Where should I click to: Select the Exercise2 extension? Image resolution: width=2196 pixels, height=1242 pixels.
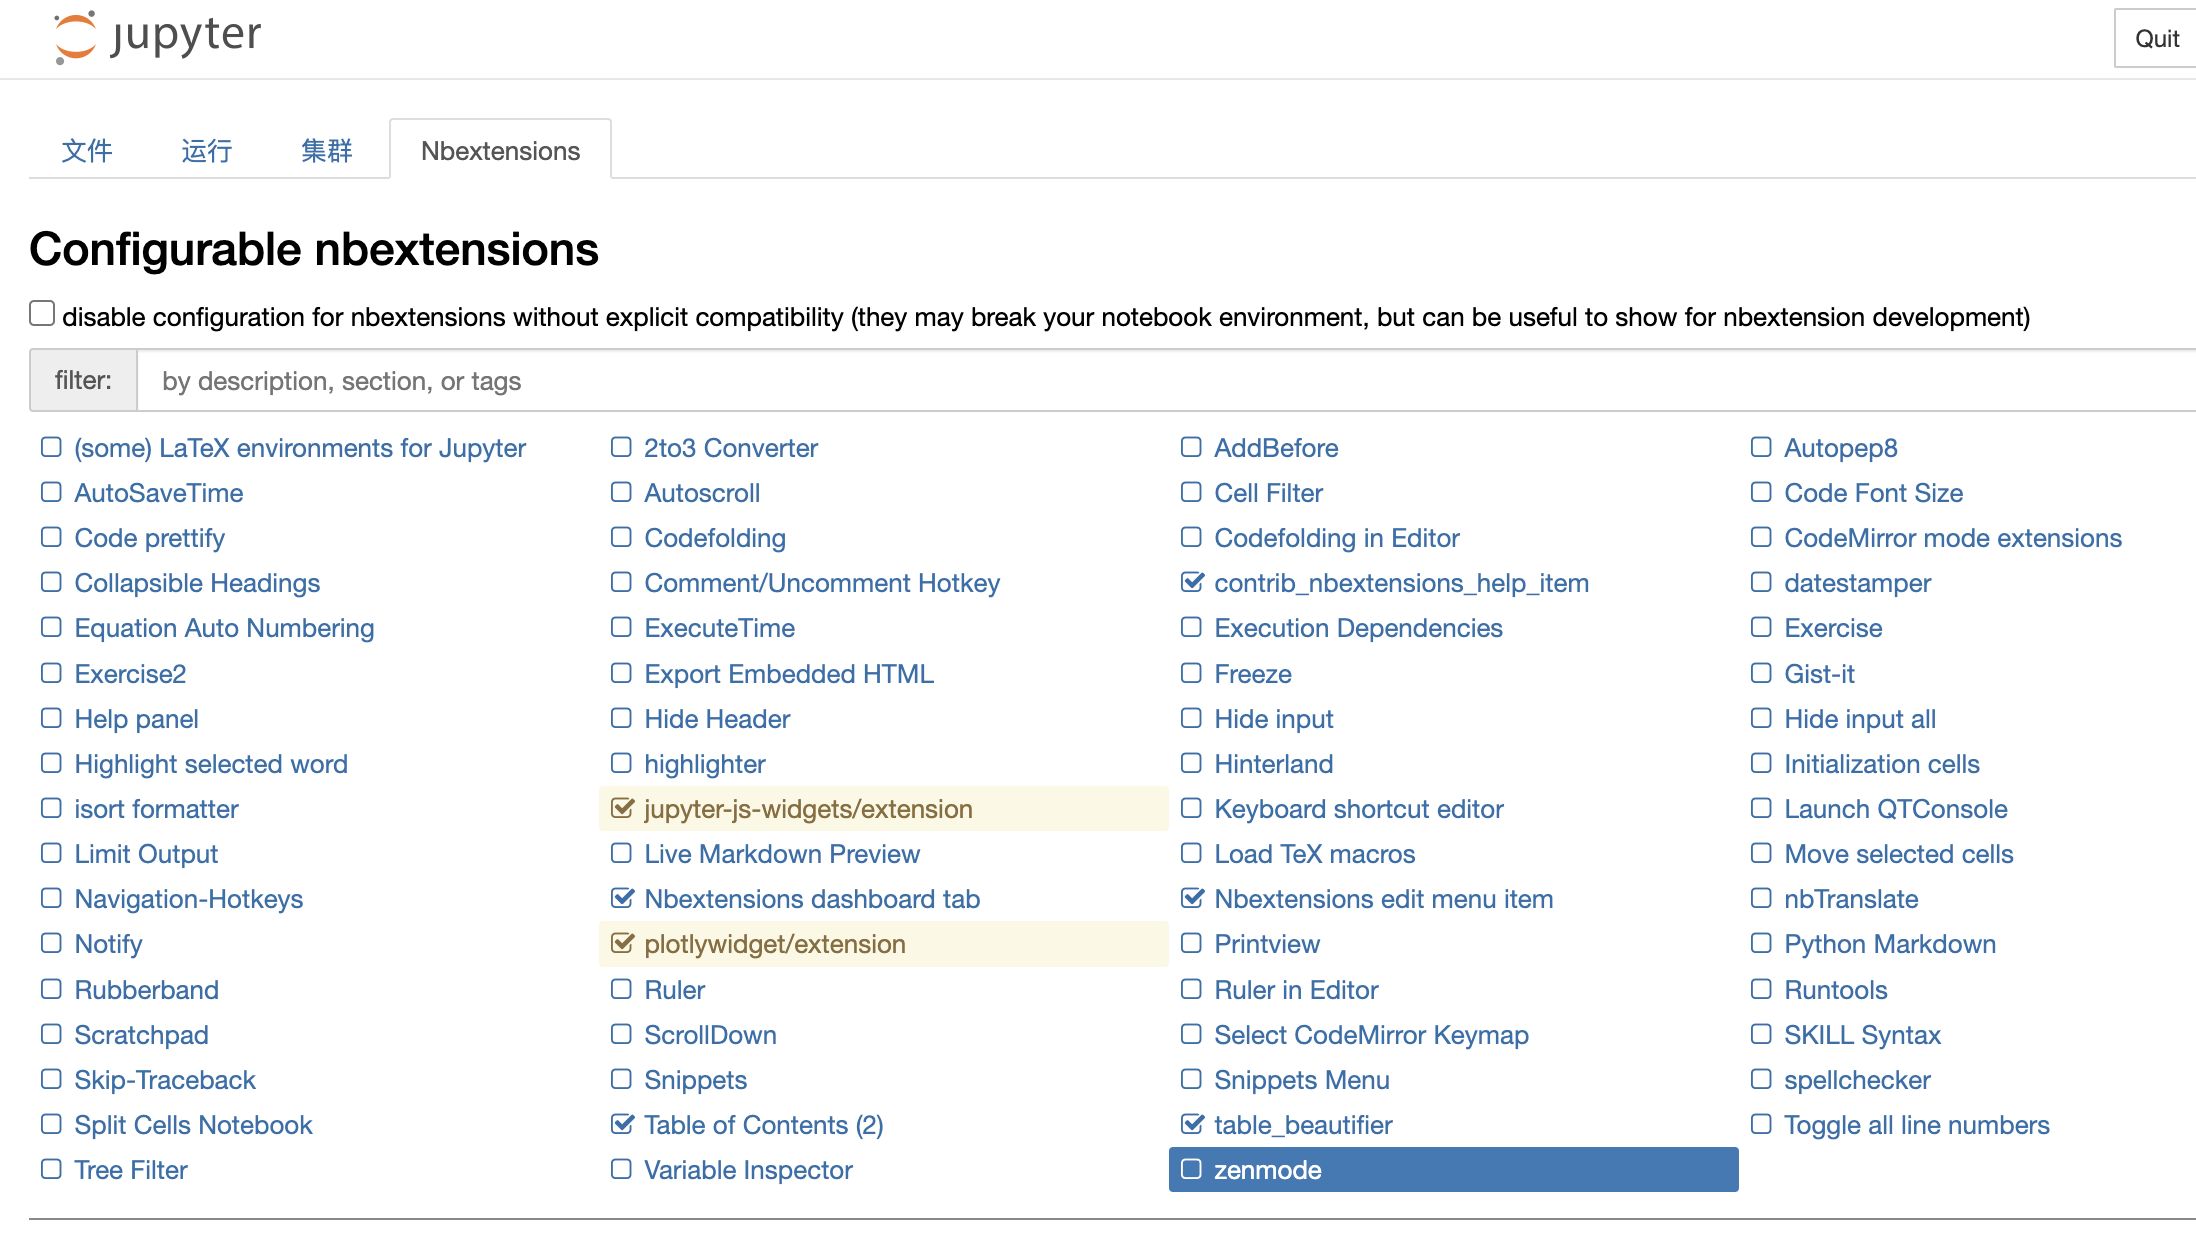click(x=130, y=674)
